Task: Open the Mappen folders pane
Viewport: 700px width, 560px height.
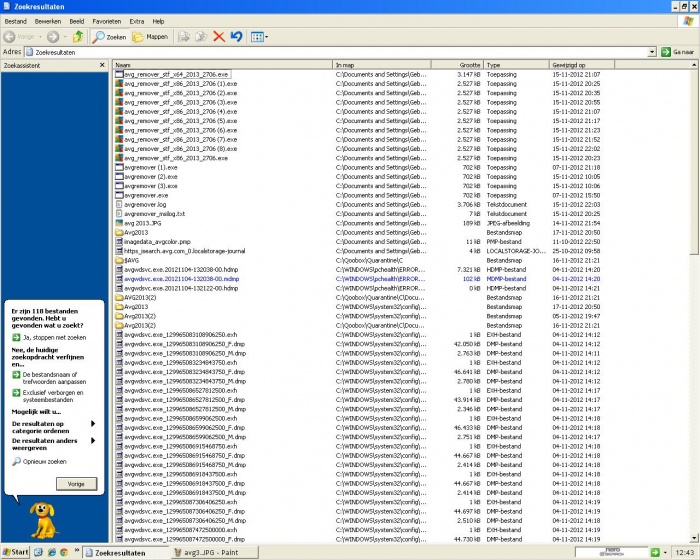Action: [151, 37]
